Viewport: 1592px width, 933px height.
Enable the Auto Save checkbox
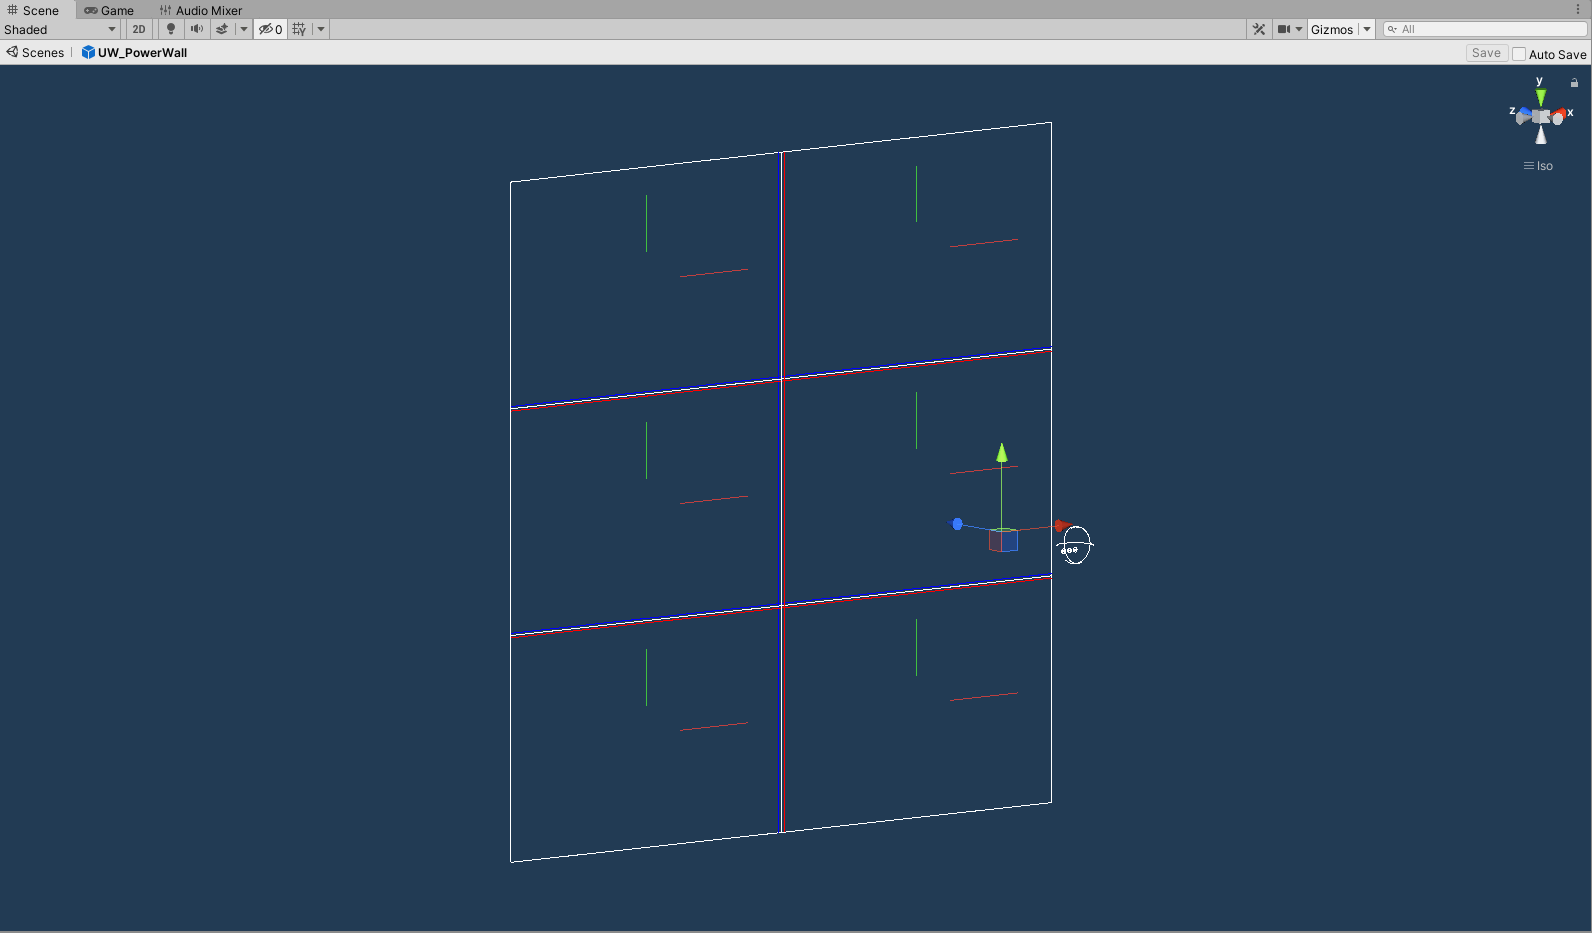point(1519,54)
